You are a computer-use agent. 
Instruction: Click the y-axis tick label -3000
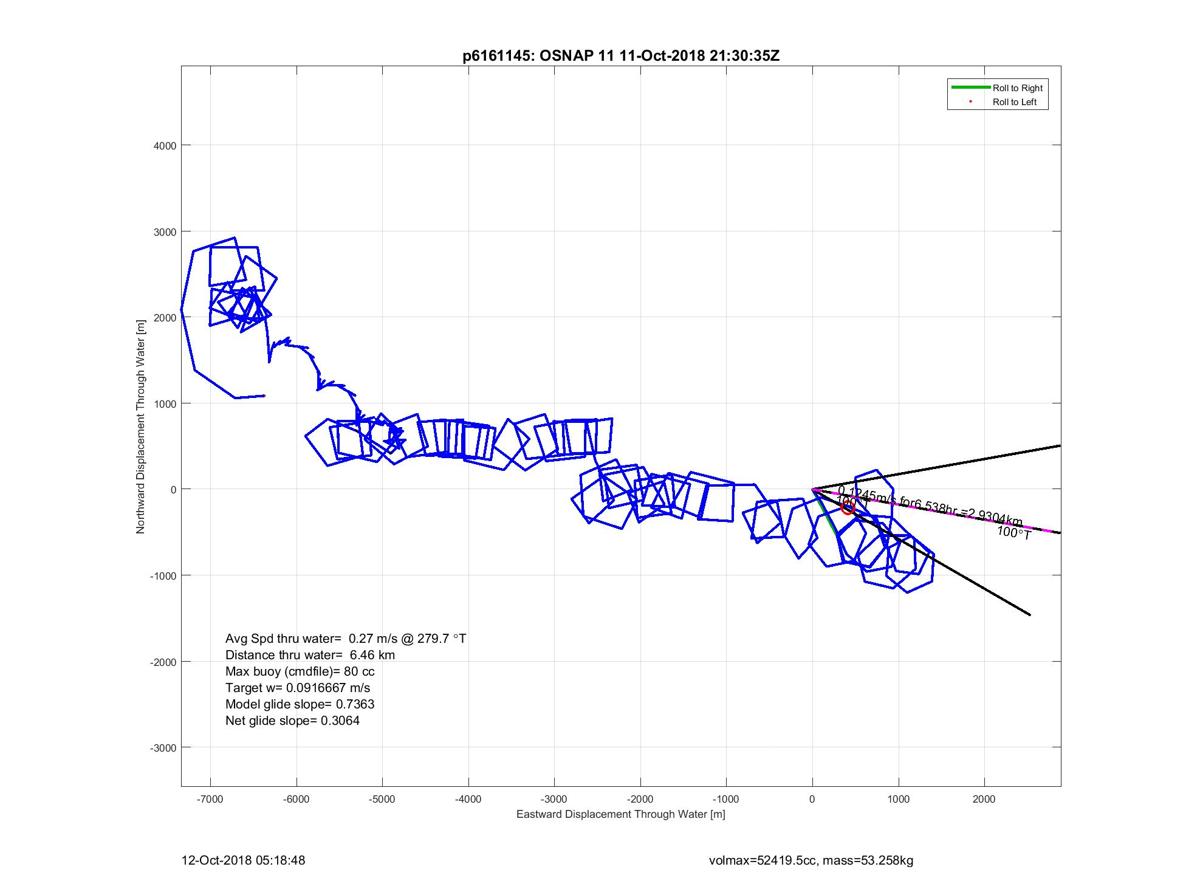coord(162,748)
